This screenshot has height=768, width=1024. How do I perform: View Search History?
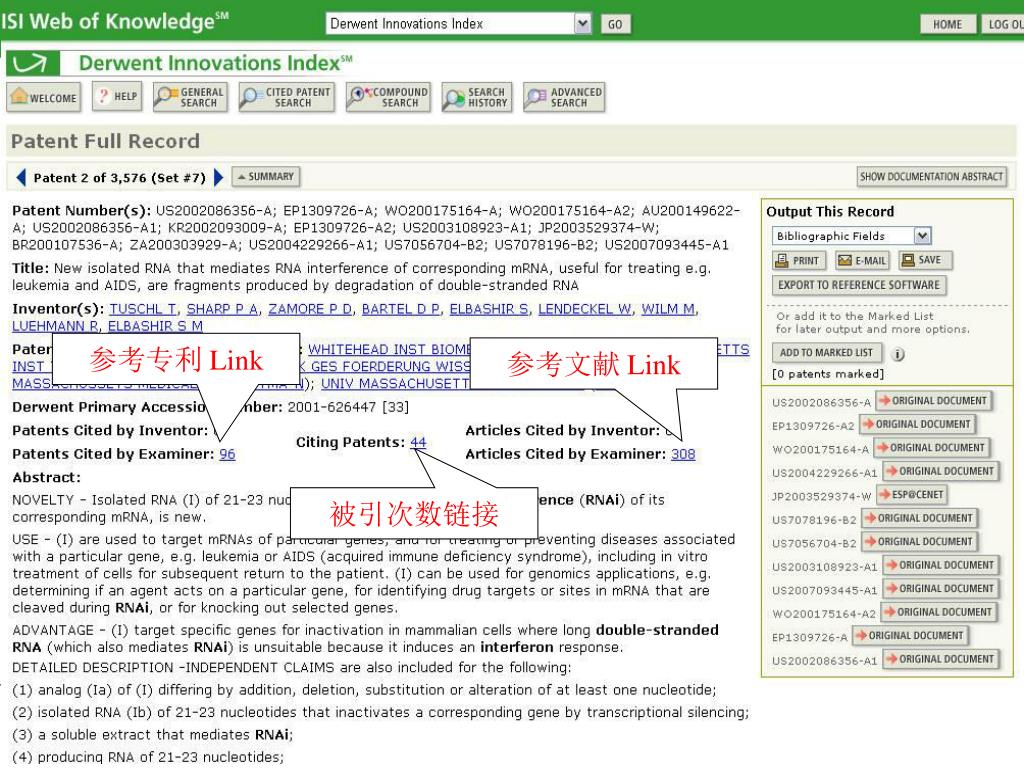tap(477, 98)
